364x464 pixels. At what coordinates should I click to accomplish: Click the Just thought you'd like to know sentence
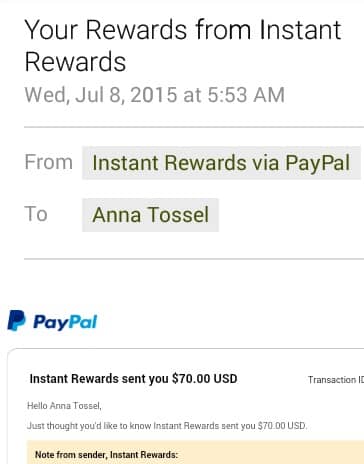[x=167, y=426]
